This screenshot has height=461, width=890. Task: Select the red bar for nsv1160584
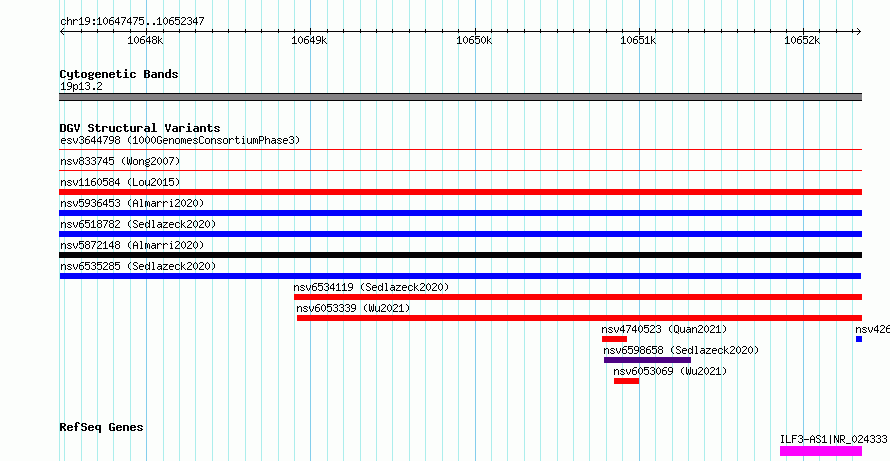click(461, 192)
